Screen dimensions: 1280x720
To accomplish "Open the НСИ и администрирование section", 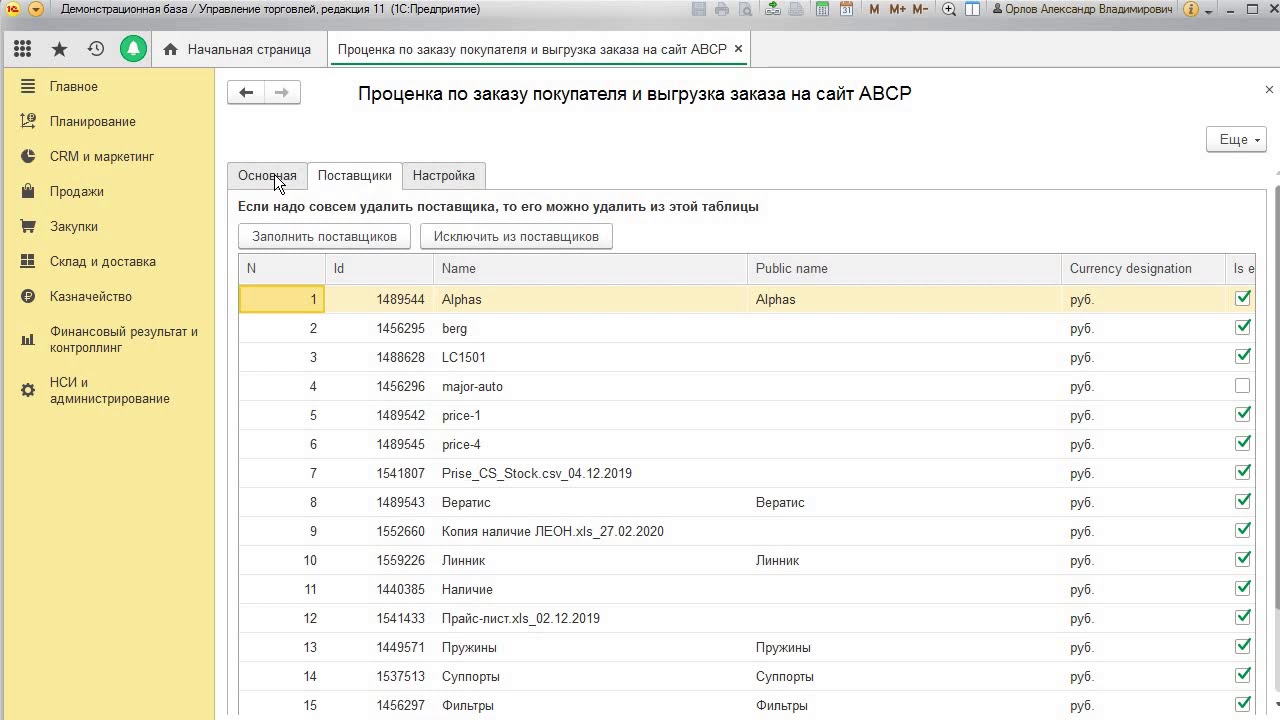I will click(110, 391).
